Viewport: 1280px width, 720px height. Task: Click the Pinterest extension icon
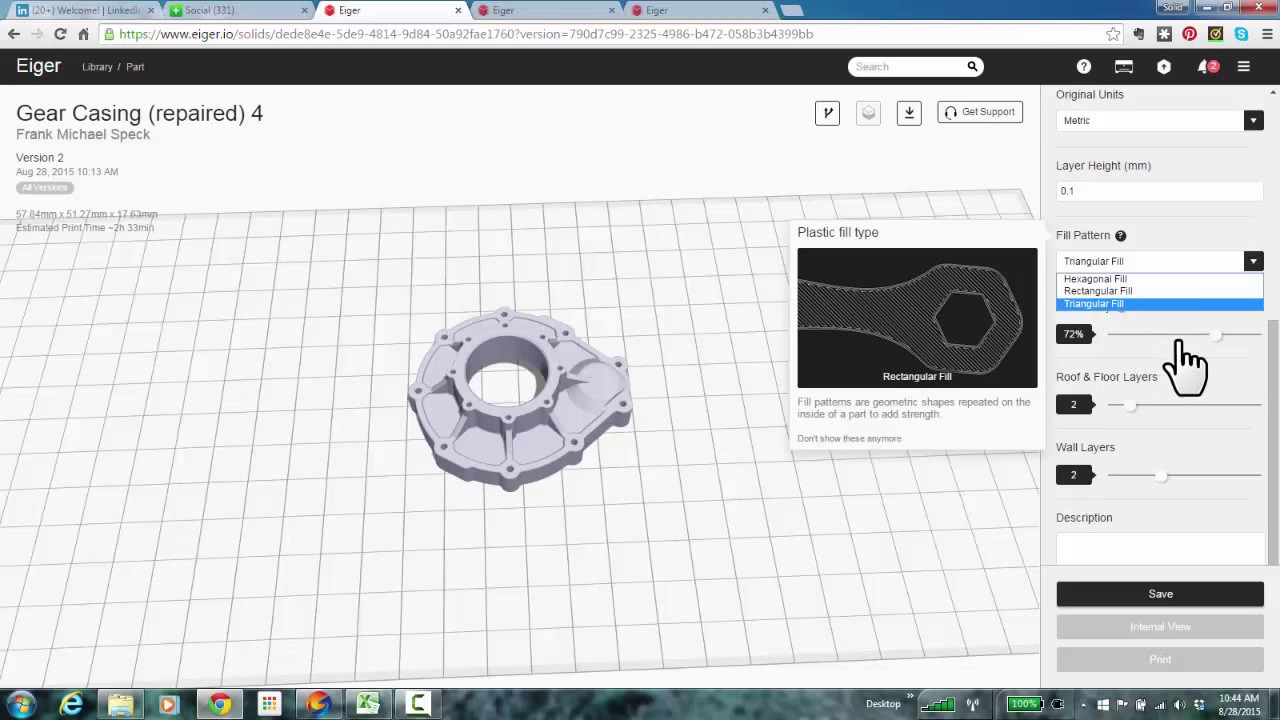click(1189, 34)
